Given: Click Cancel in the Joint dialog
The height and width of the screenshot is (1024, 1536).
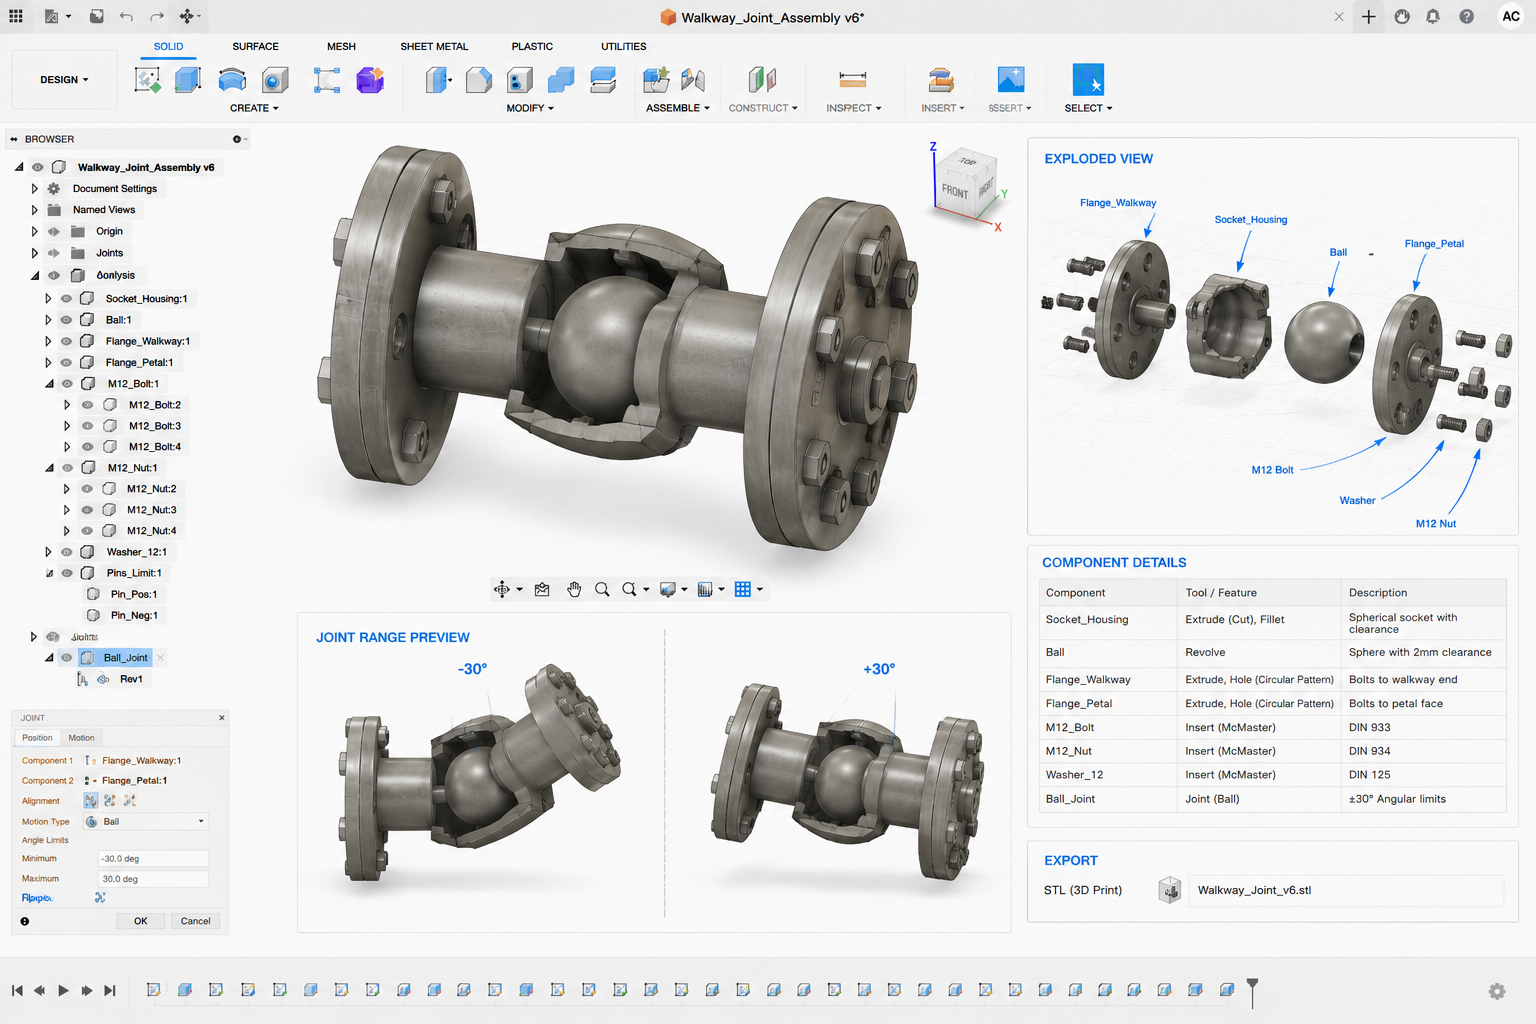Looking at the screenshot, I should [196, 921].
